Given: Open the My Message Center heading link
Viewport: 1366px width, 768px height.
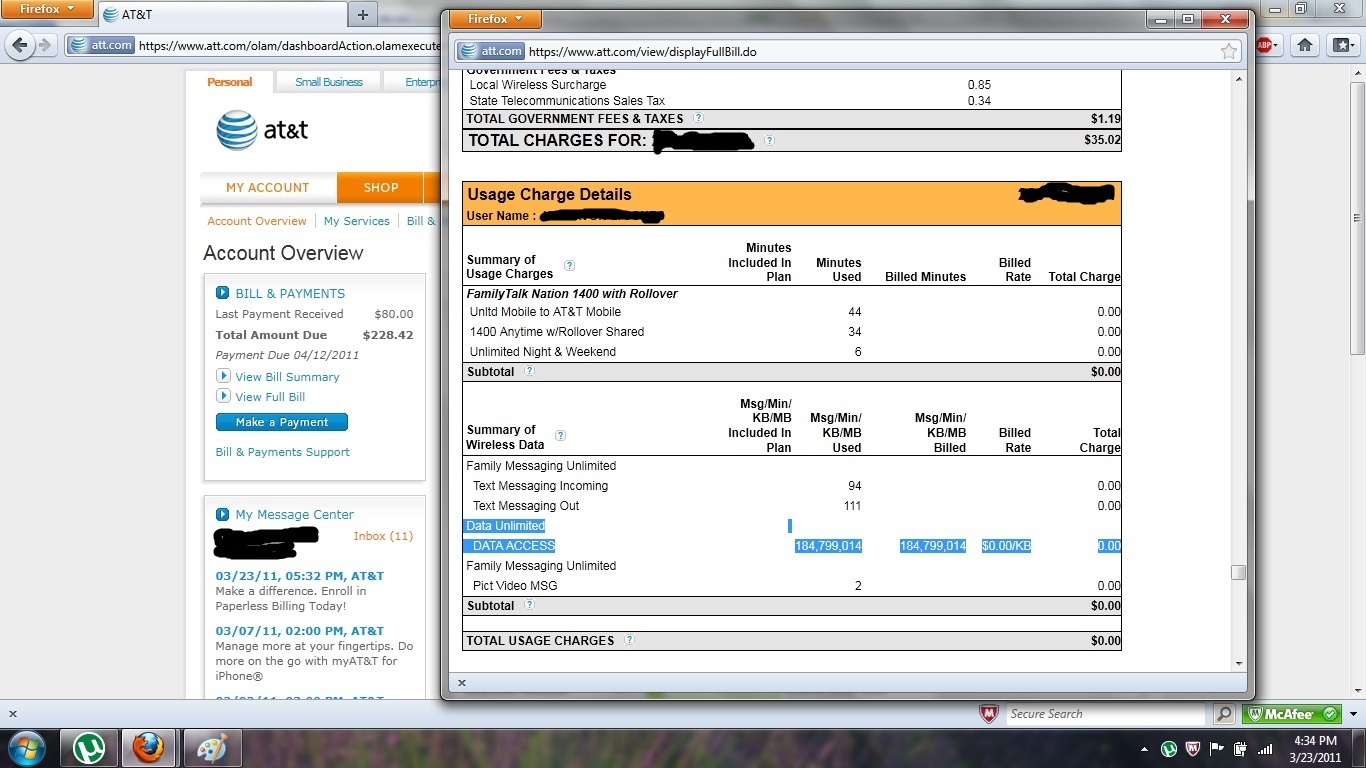Looking at the screenshot, I should 295,514.
